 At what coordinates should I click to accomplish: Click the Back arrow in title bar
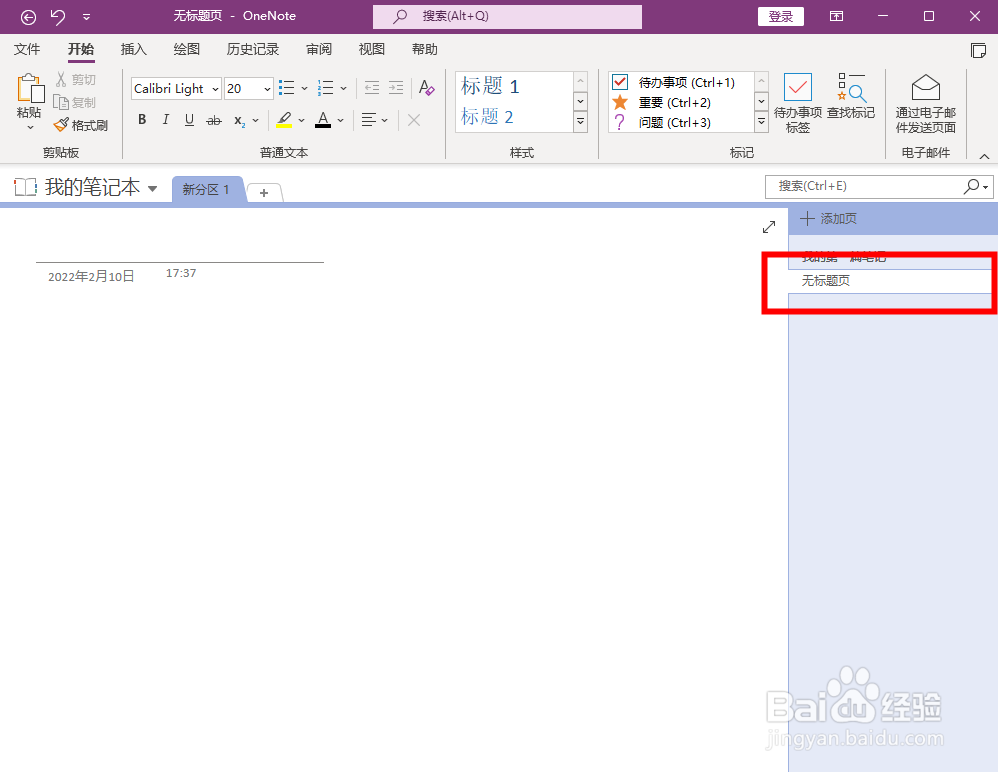click(28, 17)
